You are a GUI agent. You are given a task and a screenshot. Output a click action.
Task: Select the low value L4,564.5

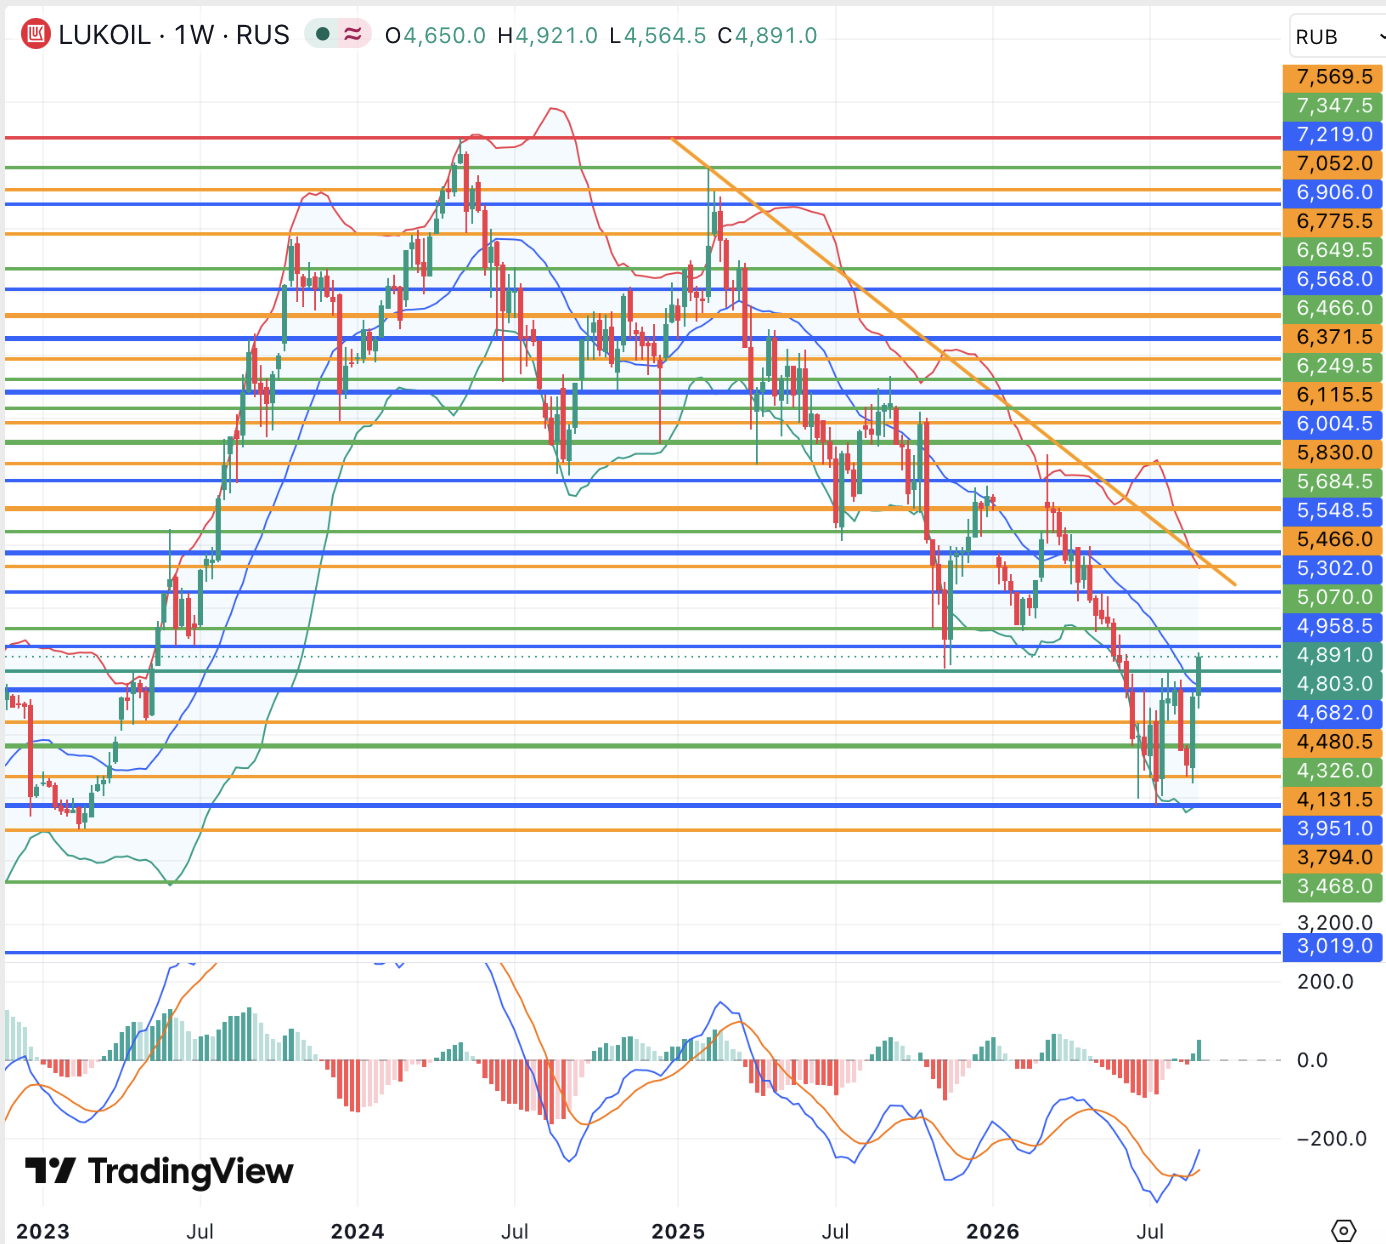(x=657, y=36)
